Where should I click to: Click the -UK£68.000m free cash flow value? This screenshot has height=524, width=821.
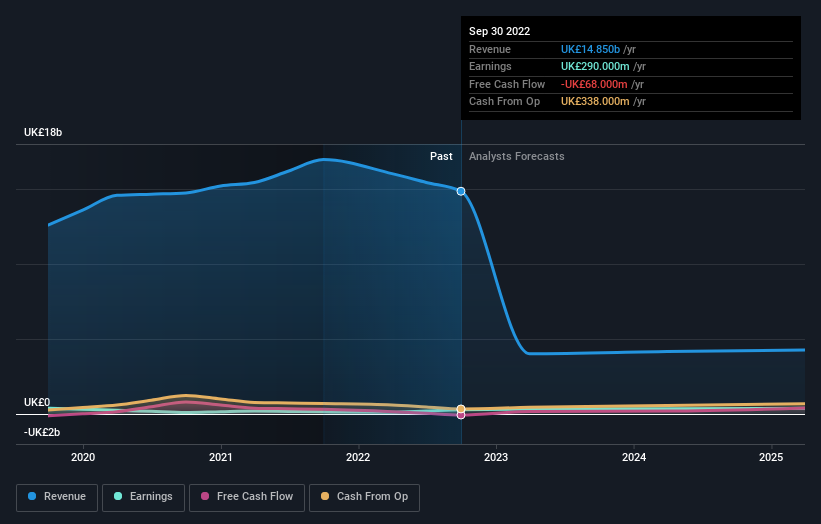click(x=594, y=84)
